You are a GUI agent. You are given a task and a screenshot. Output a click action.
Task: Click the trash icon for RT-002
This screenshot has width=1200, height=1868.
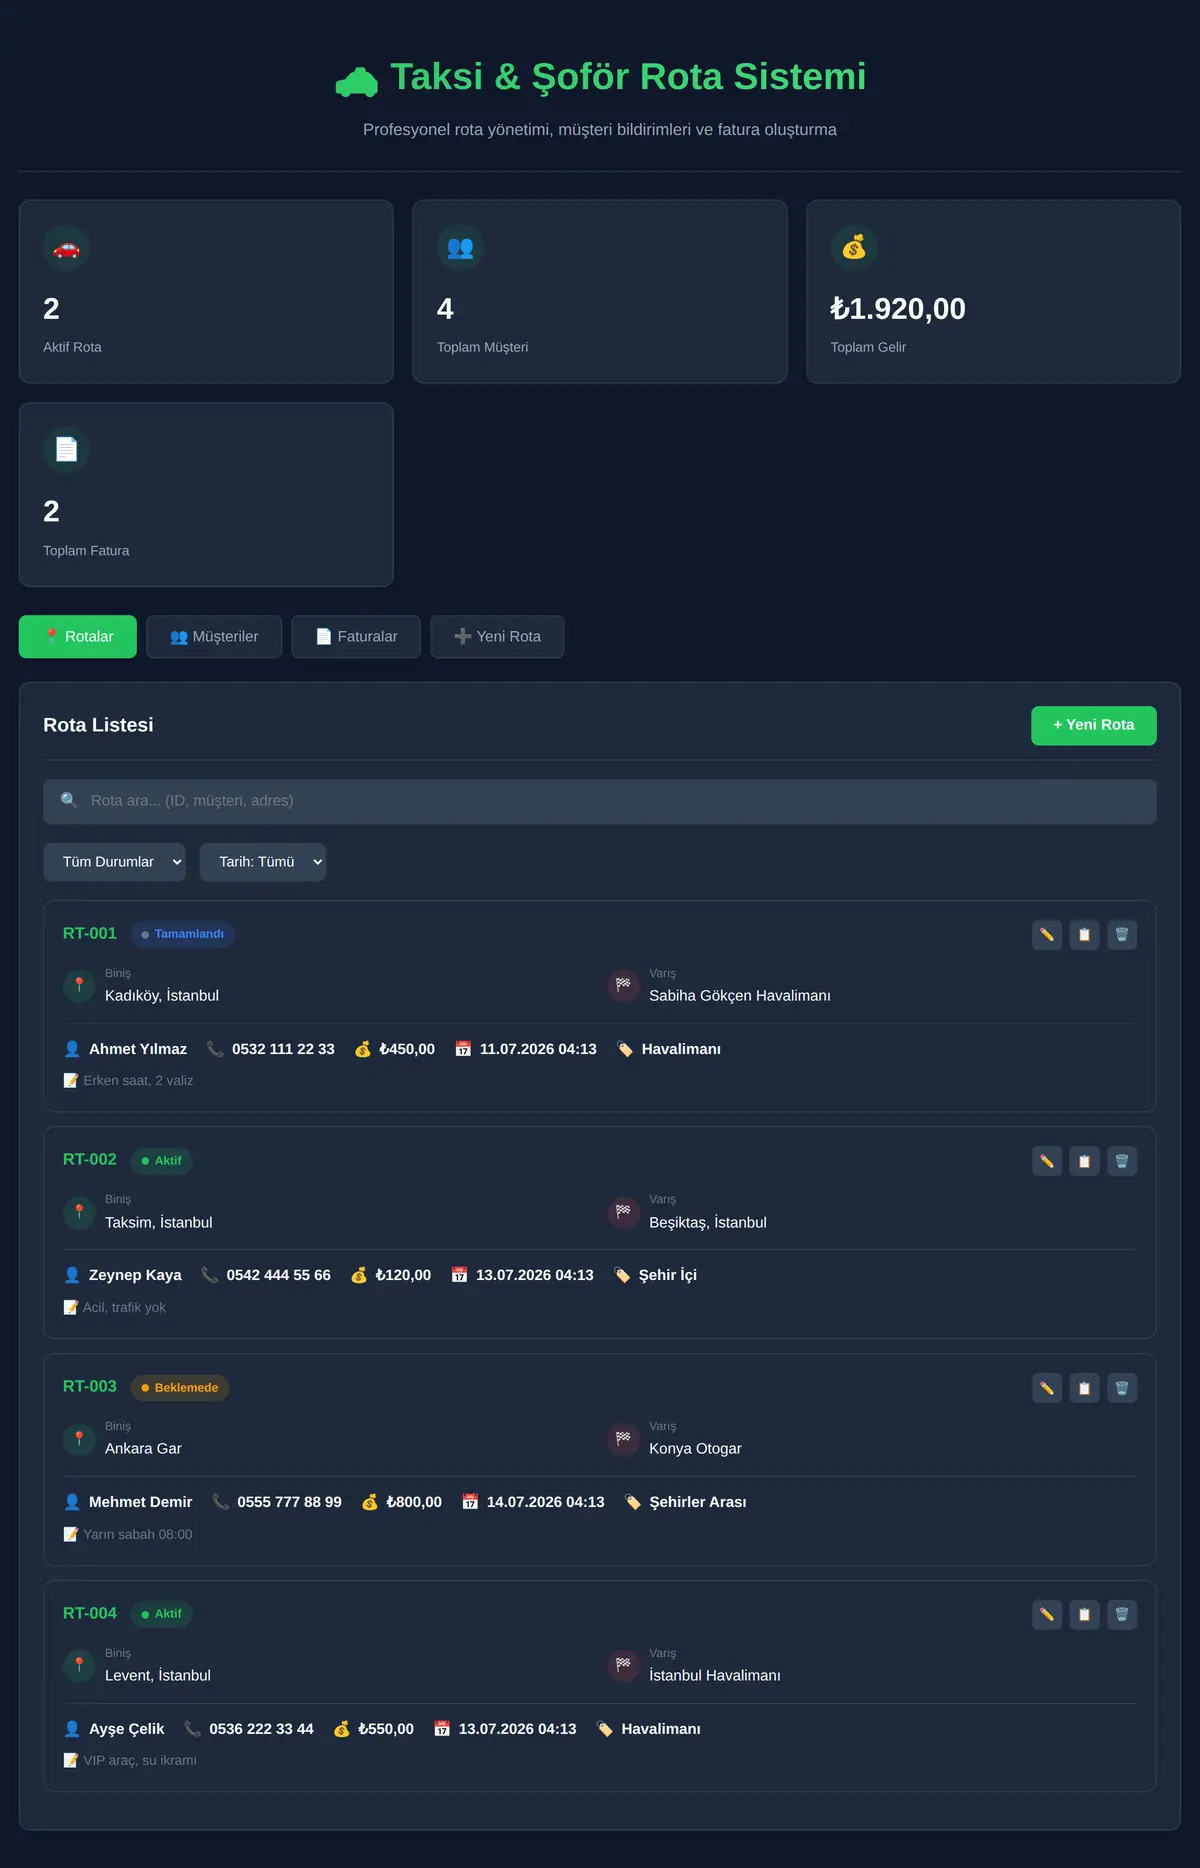(x=1122, y=1161)
